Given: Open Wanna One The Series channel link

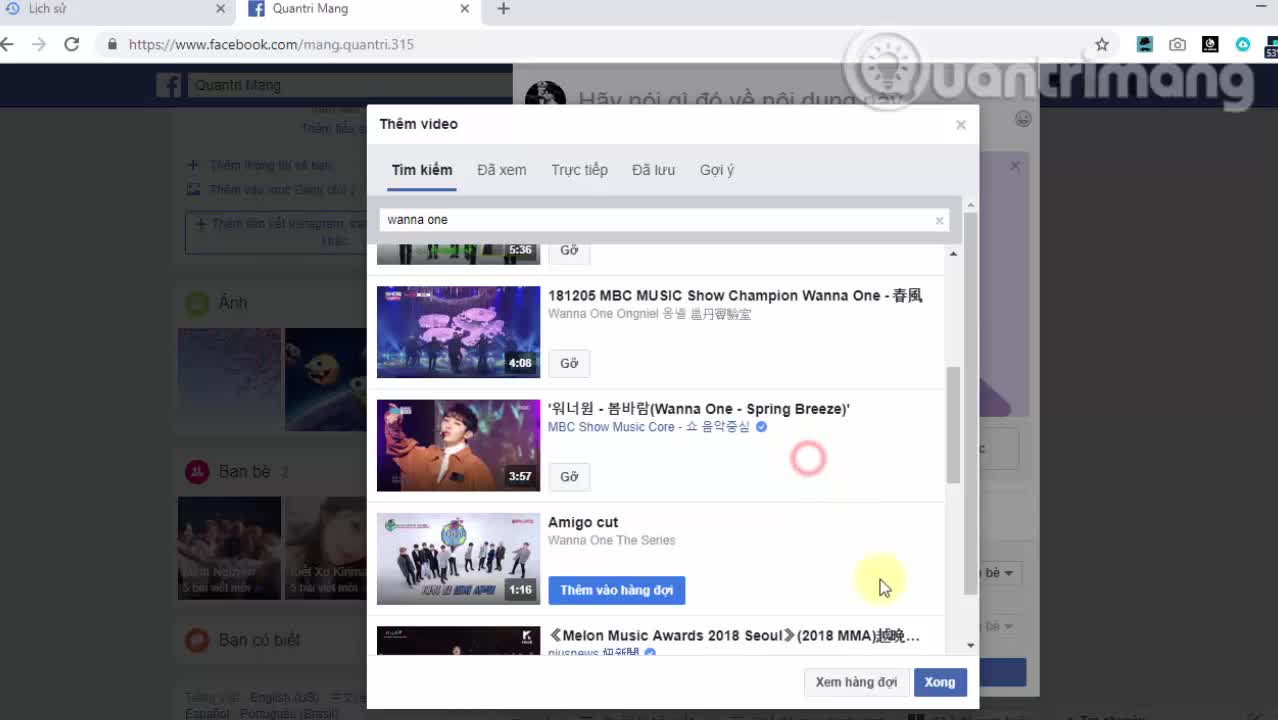Looking at the screenshot, I should coord(612,540).
